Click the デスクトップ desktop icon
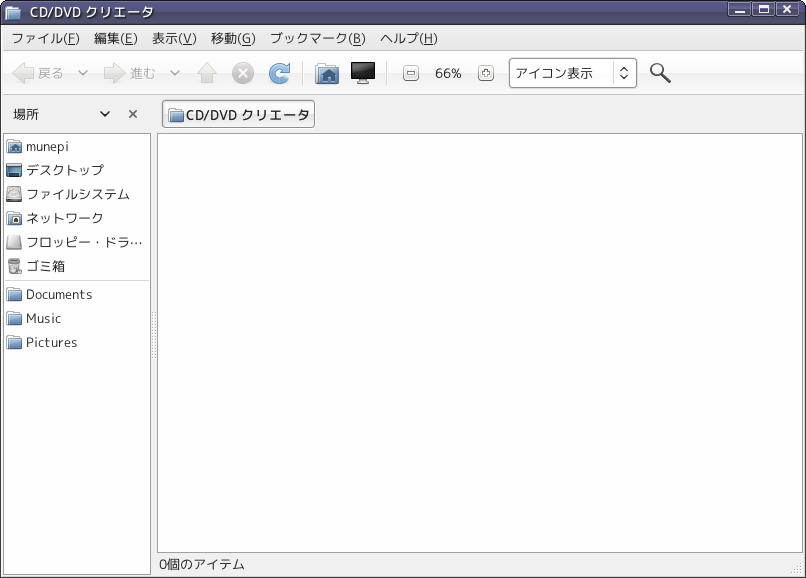Screen dimensions: 806x578 coord(14,170)
